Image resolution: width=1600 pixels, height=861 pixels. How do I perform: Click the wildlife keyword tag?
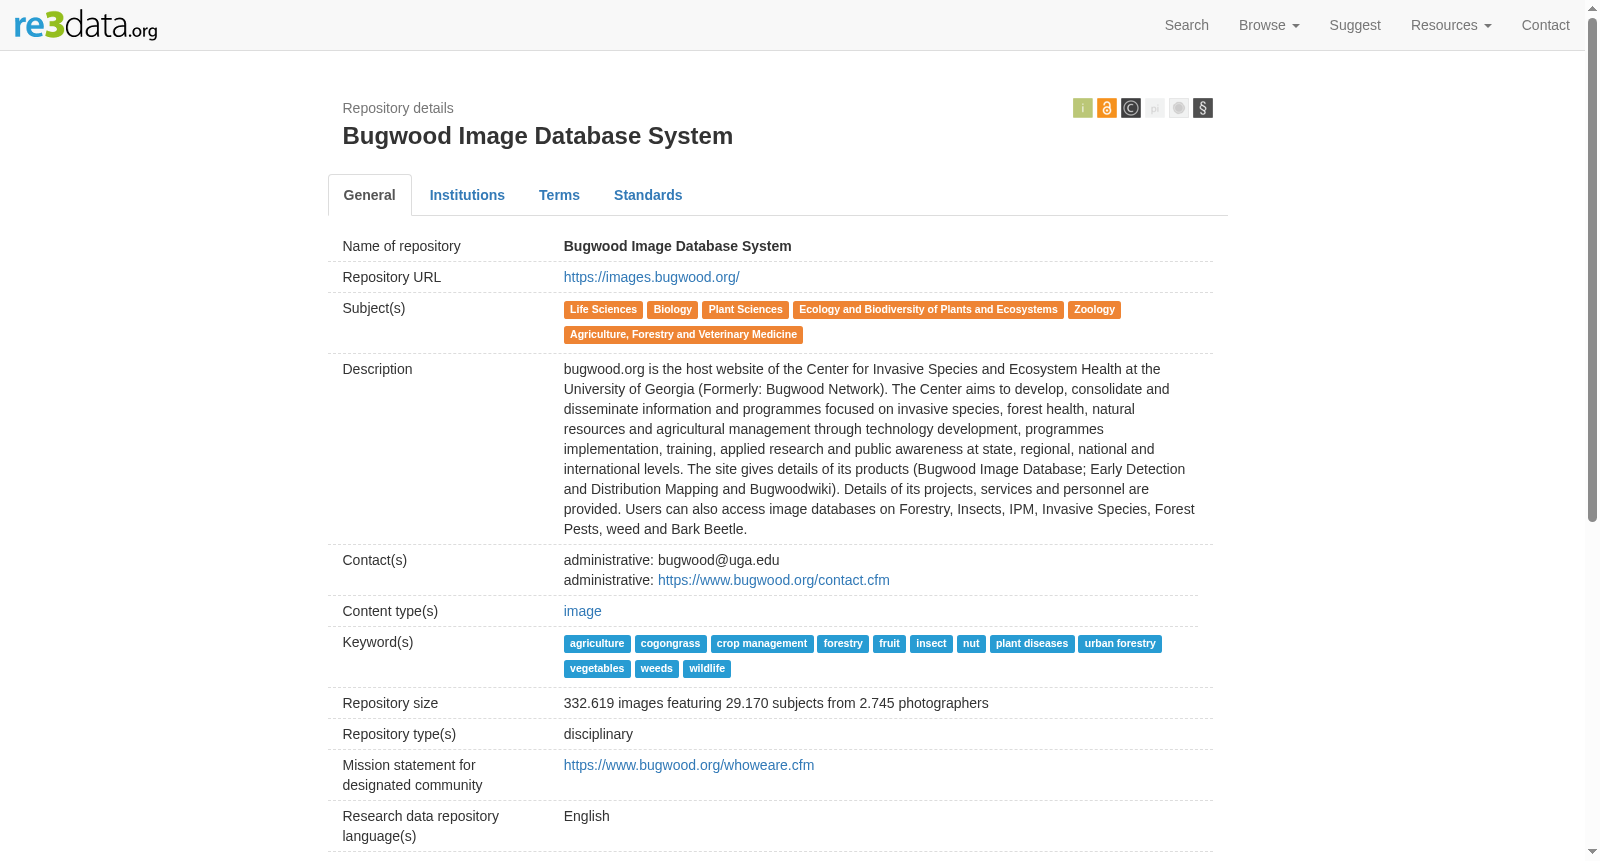(707, 669)
